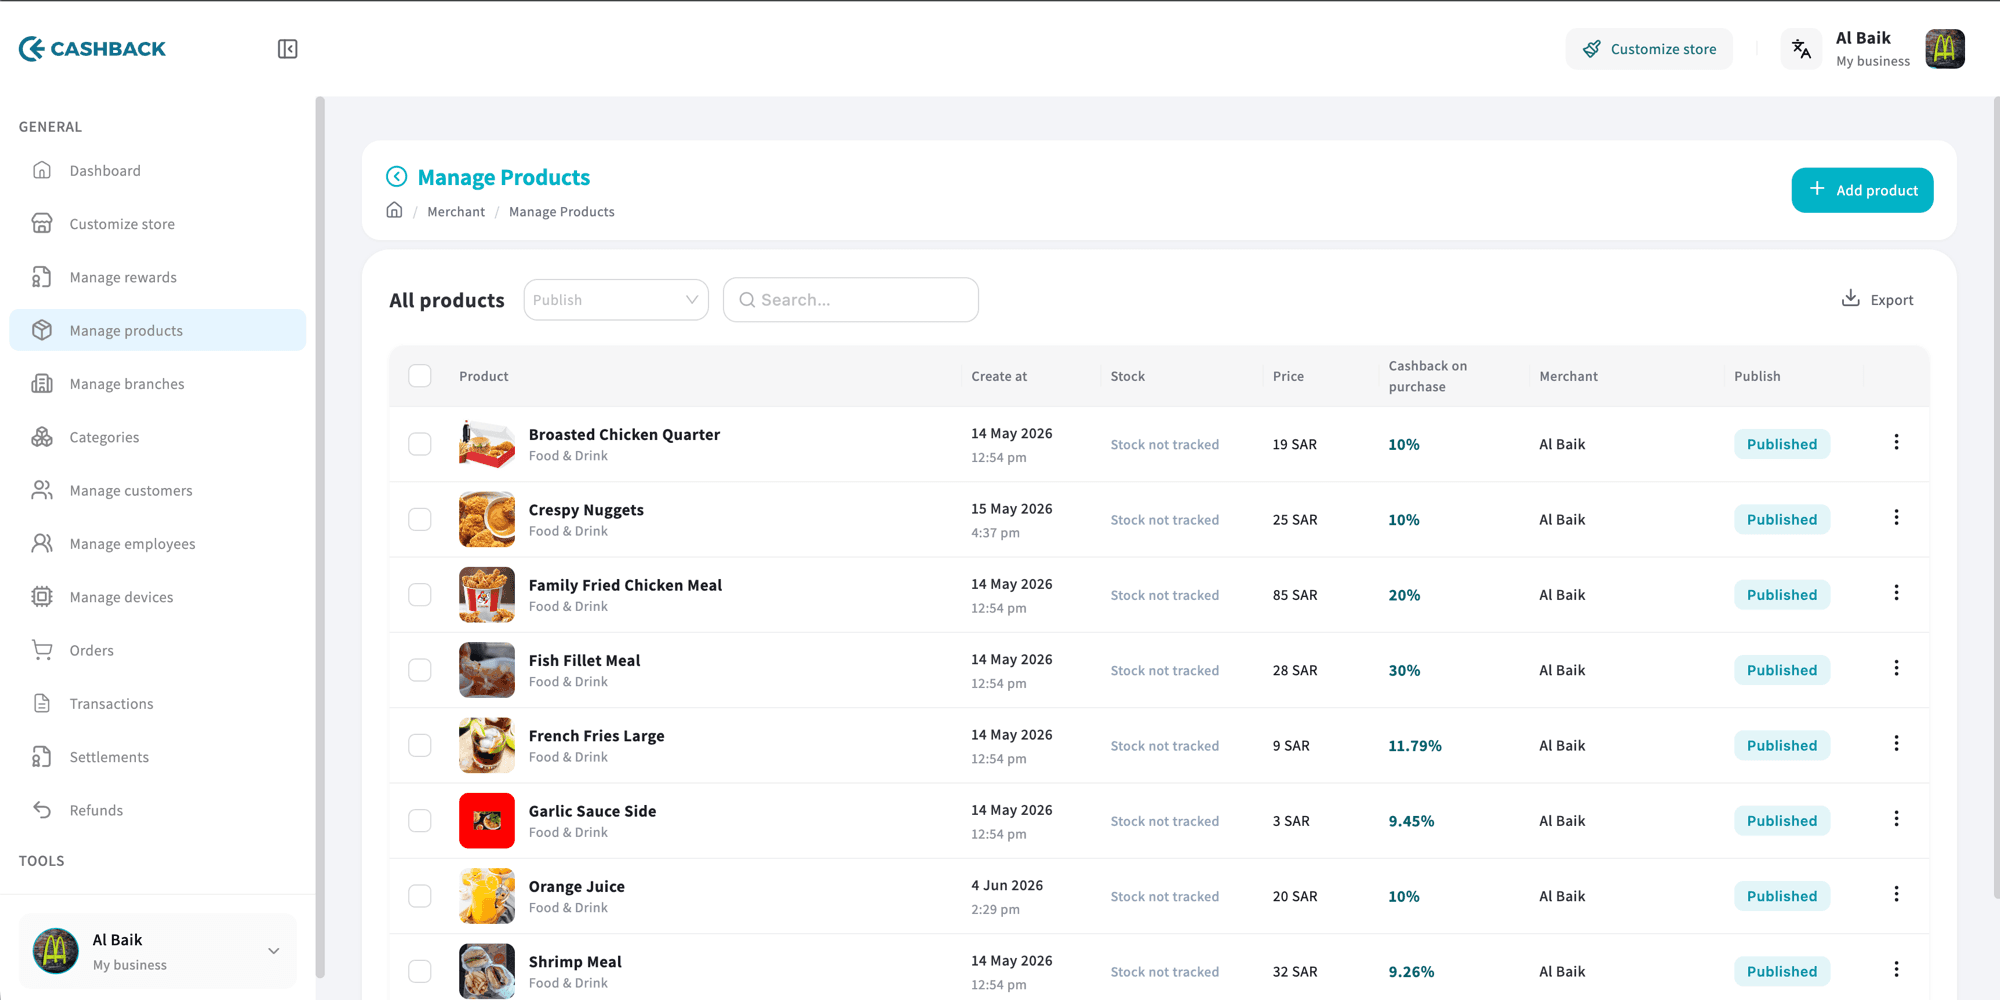Go to home via breadcrumb house icon
The image size is (2000, 1000).
click(395, 211)
